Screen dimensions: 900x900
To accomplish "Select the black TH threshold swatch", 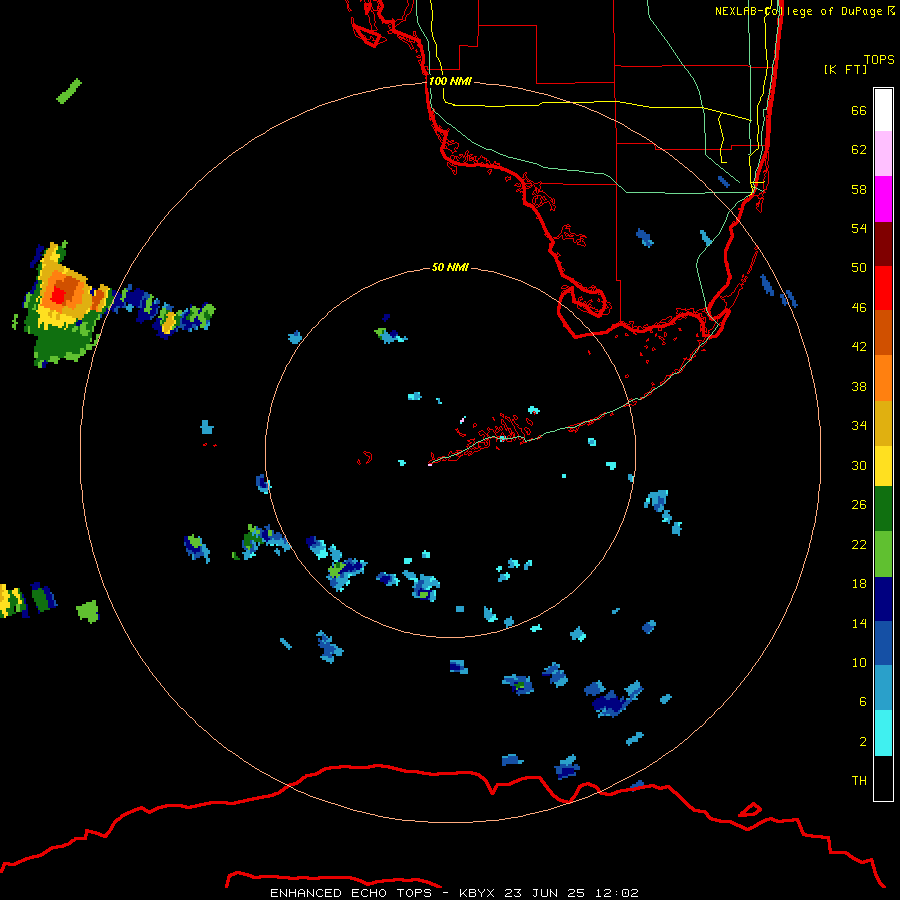I will (x=883, y=778).
